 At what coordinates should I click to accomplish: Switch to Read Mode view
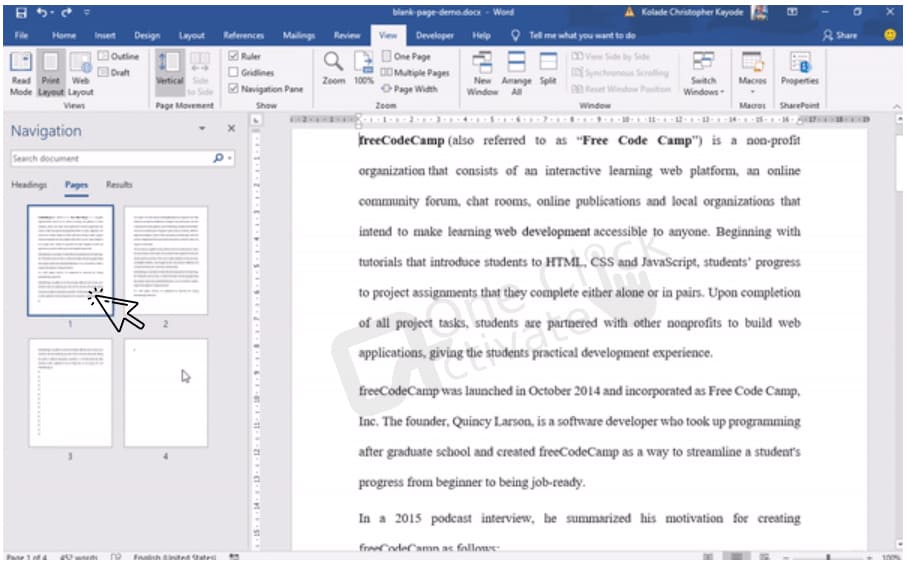click(21, 73)
